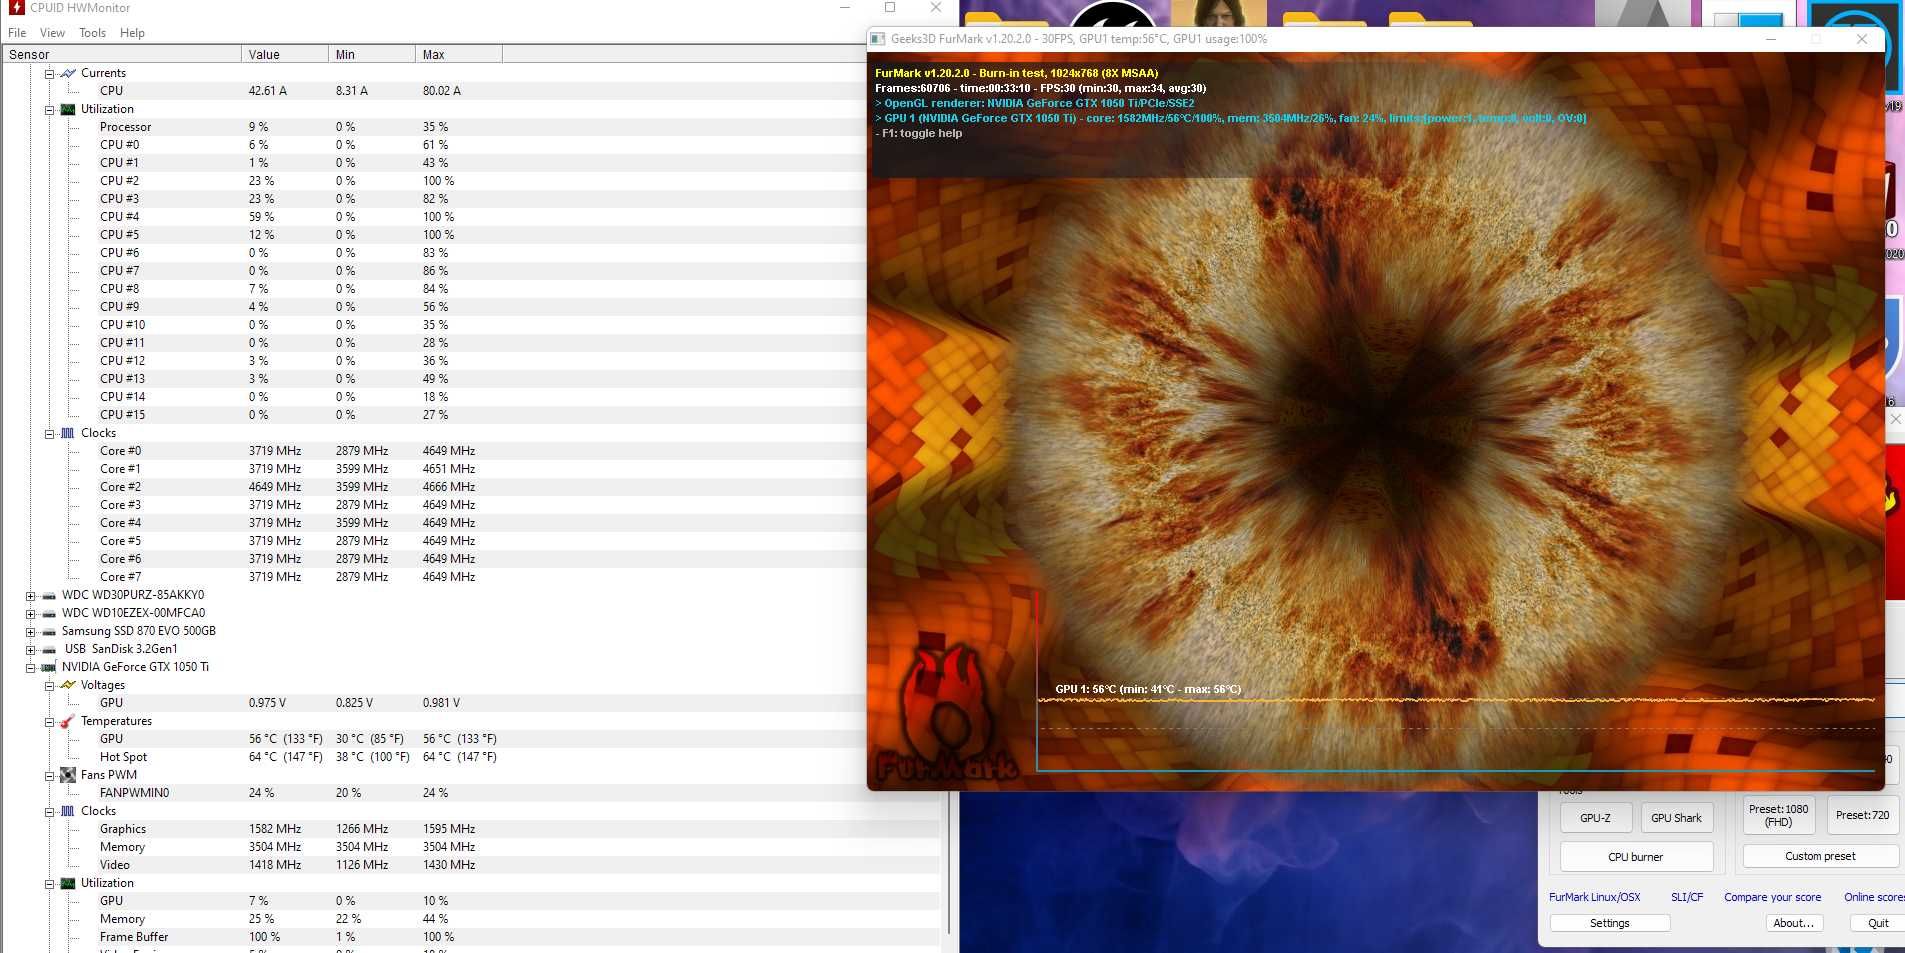The width and height of the screenshot is (1905, 953).
Task: Run the Preset:720 benchmark
Action: (x=1862, y=816)
